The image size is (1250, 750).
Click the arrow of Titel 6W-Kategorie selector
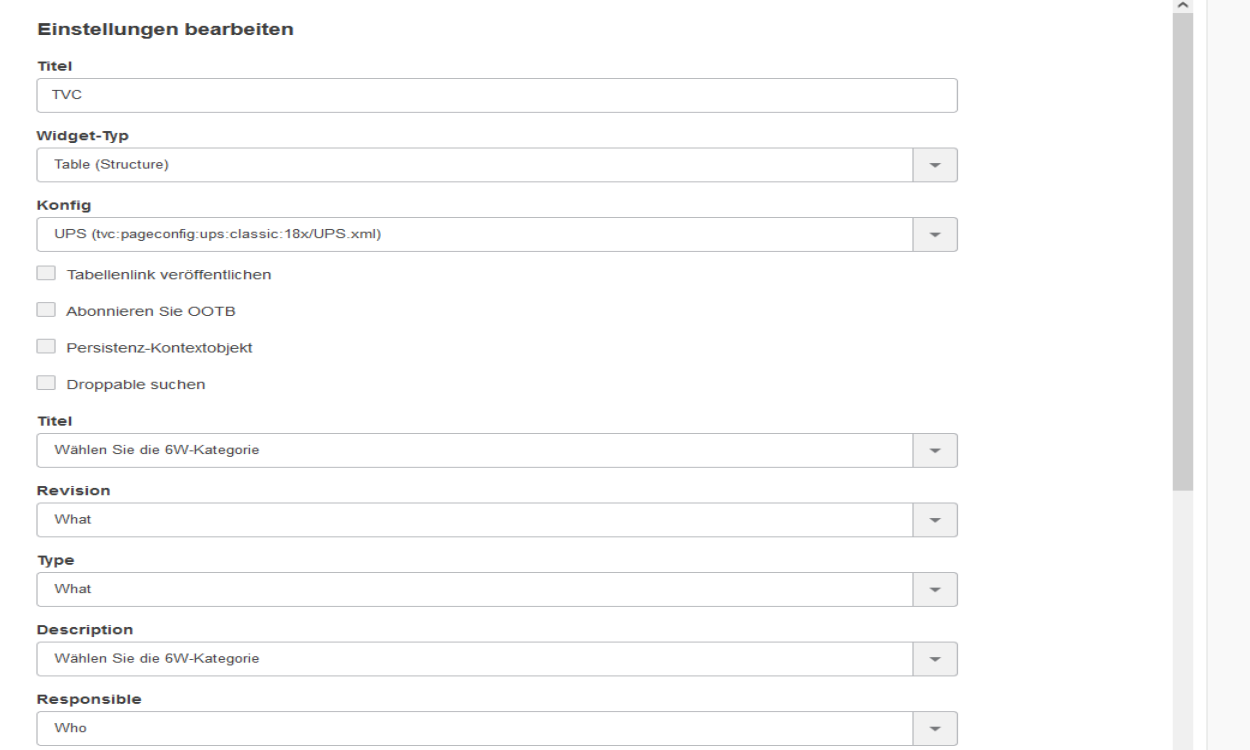coord(936,450)
